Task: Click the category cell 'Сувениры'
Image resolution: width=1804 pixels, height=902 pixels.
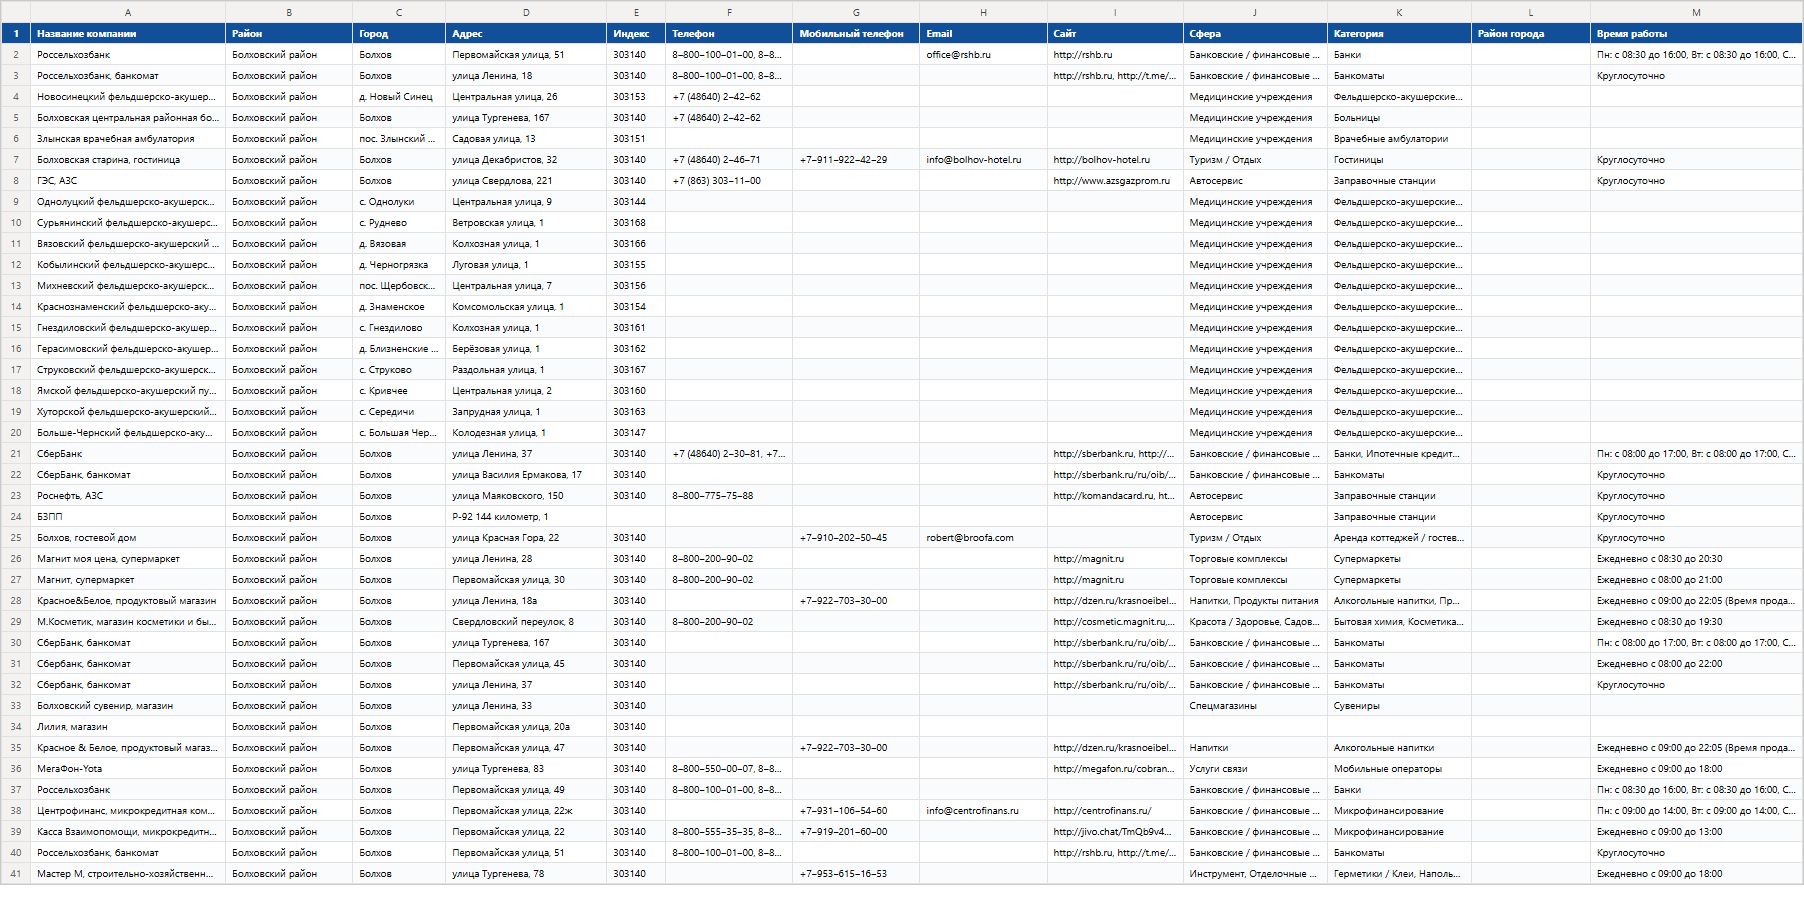Action: (x=1399, y=706)
